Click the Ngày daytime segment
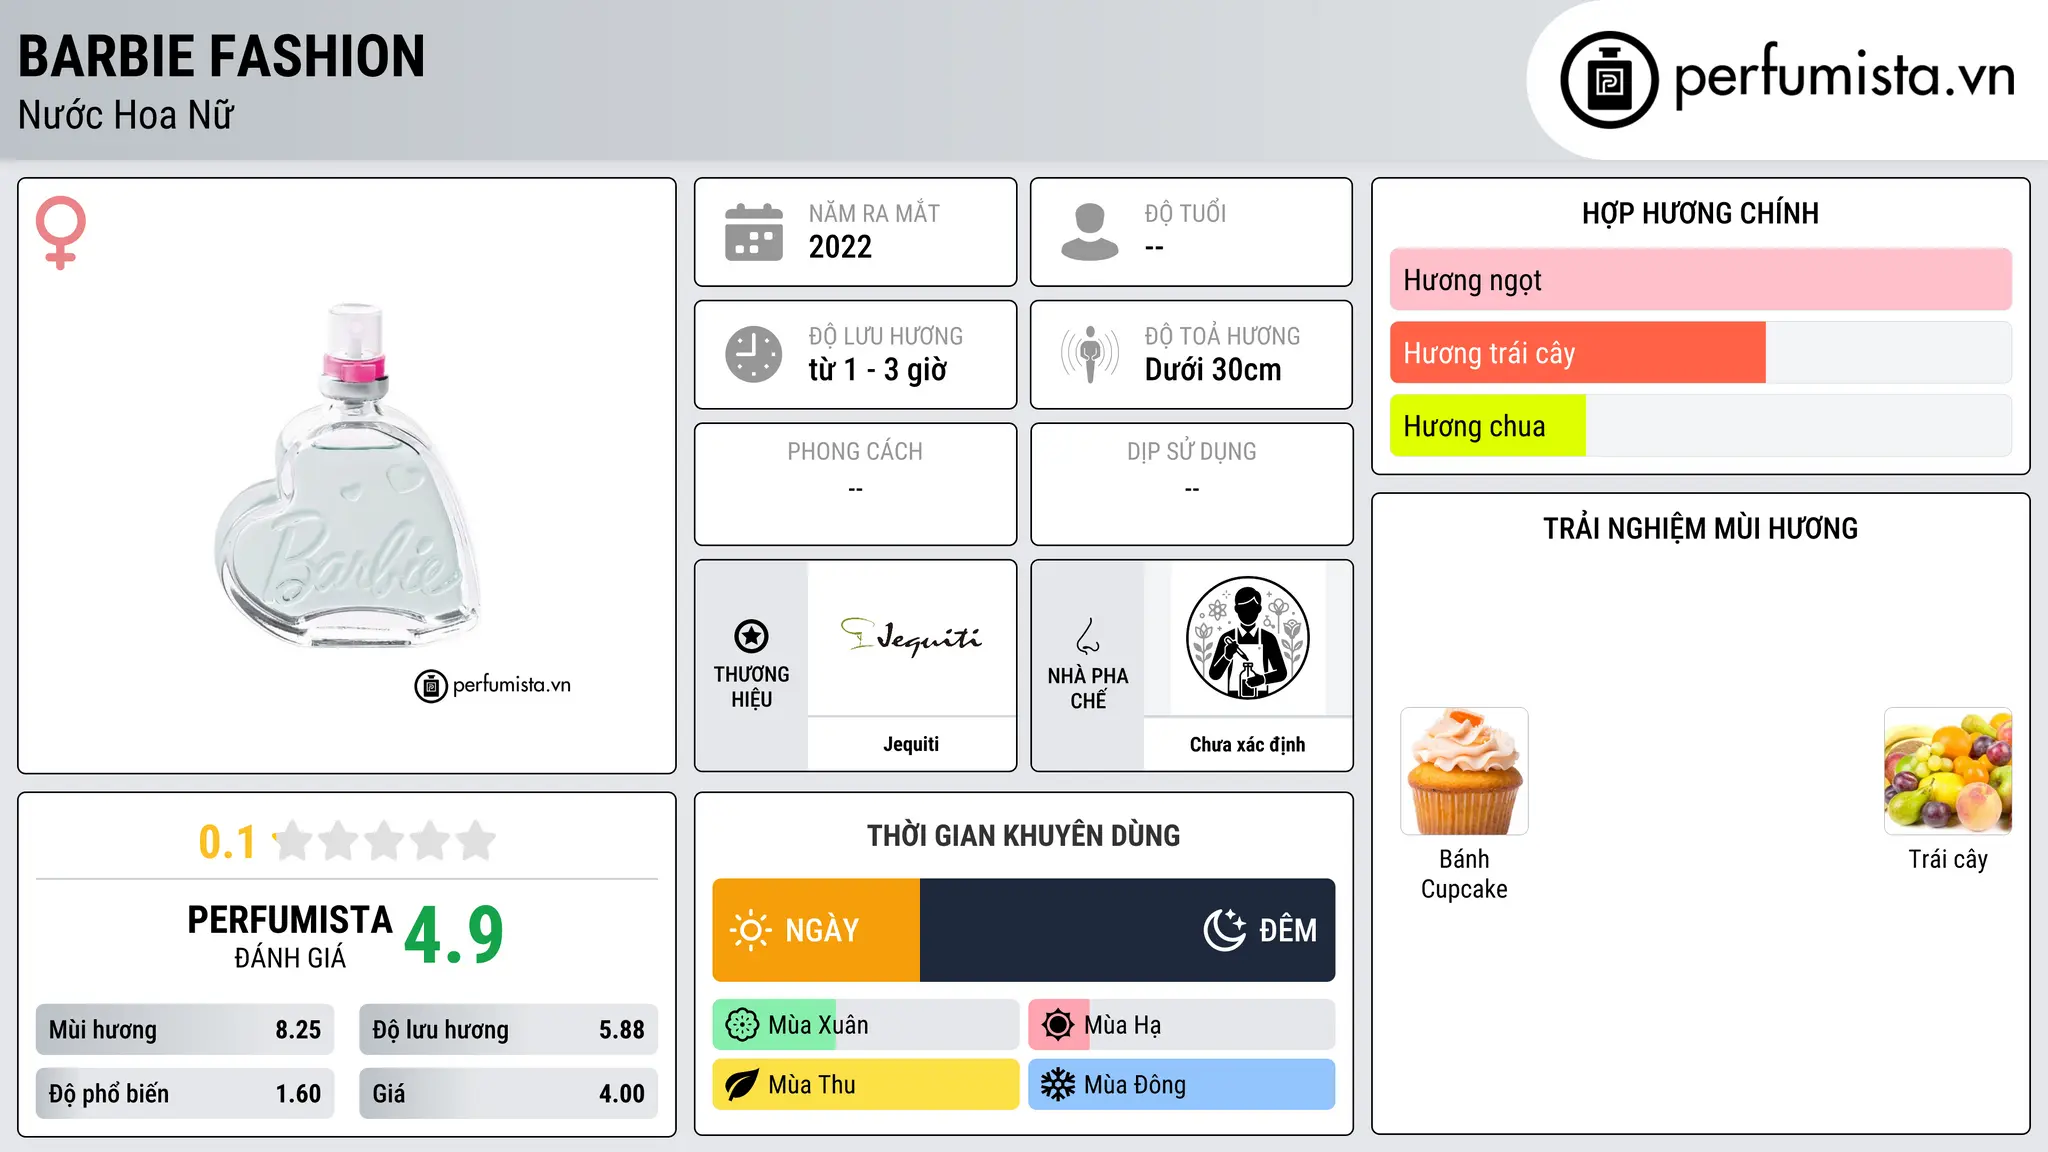Image resolution: width=2048 pixels, height=1152 pixels. (816, 930)
